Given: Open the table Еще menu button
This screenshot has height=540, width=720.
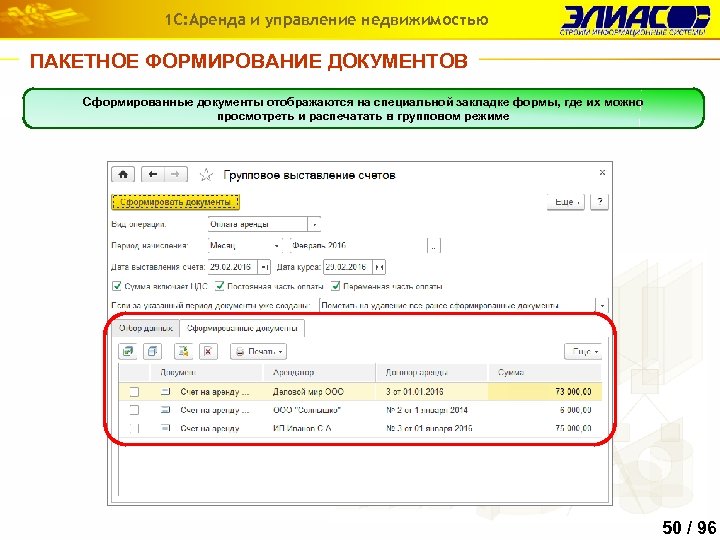Looking at the screenshot, I should (583, 352).
